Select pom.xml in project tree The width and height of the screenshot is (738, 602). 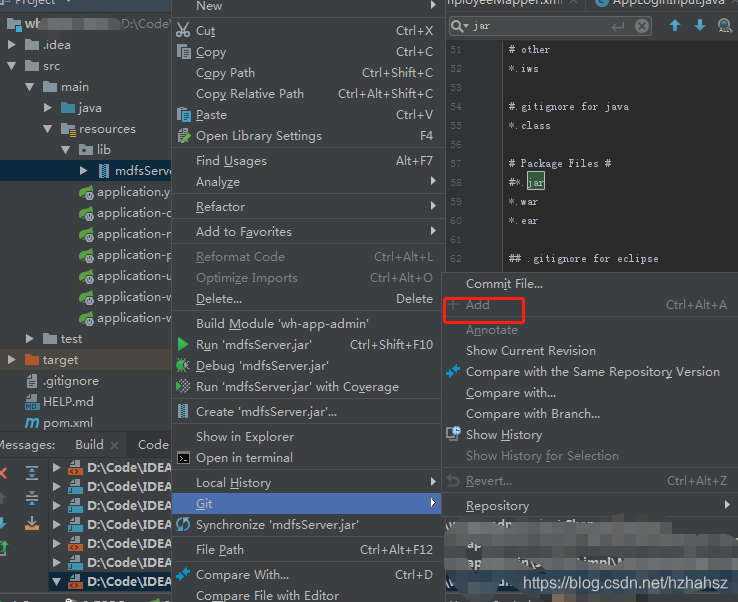(68, 423)
